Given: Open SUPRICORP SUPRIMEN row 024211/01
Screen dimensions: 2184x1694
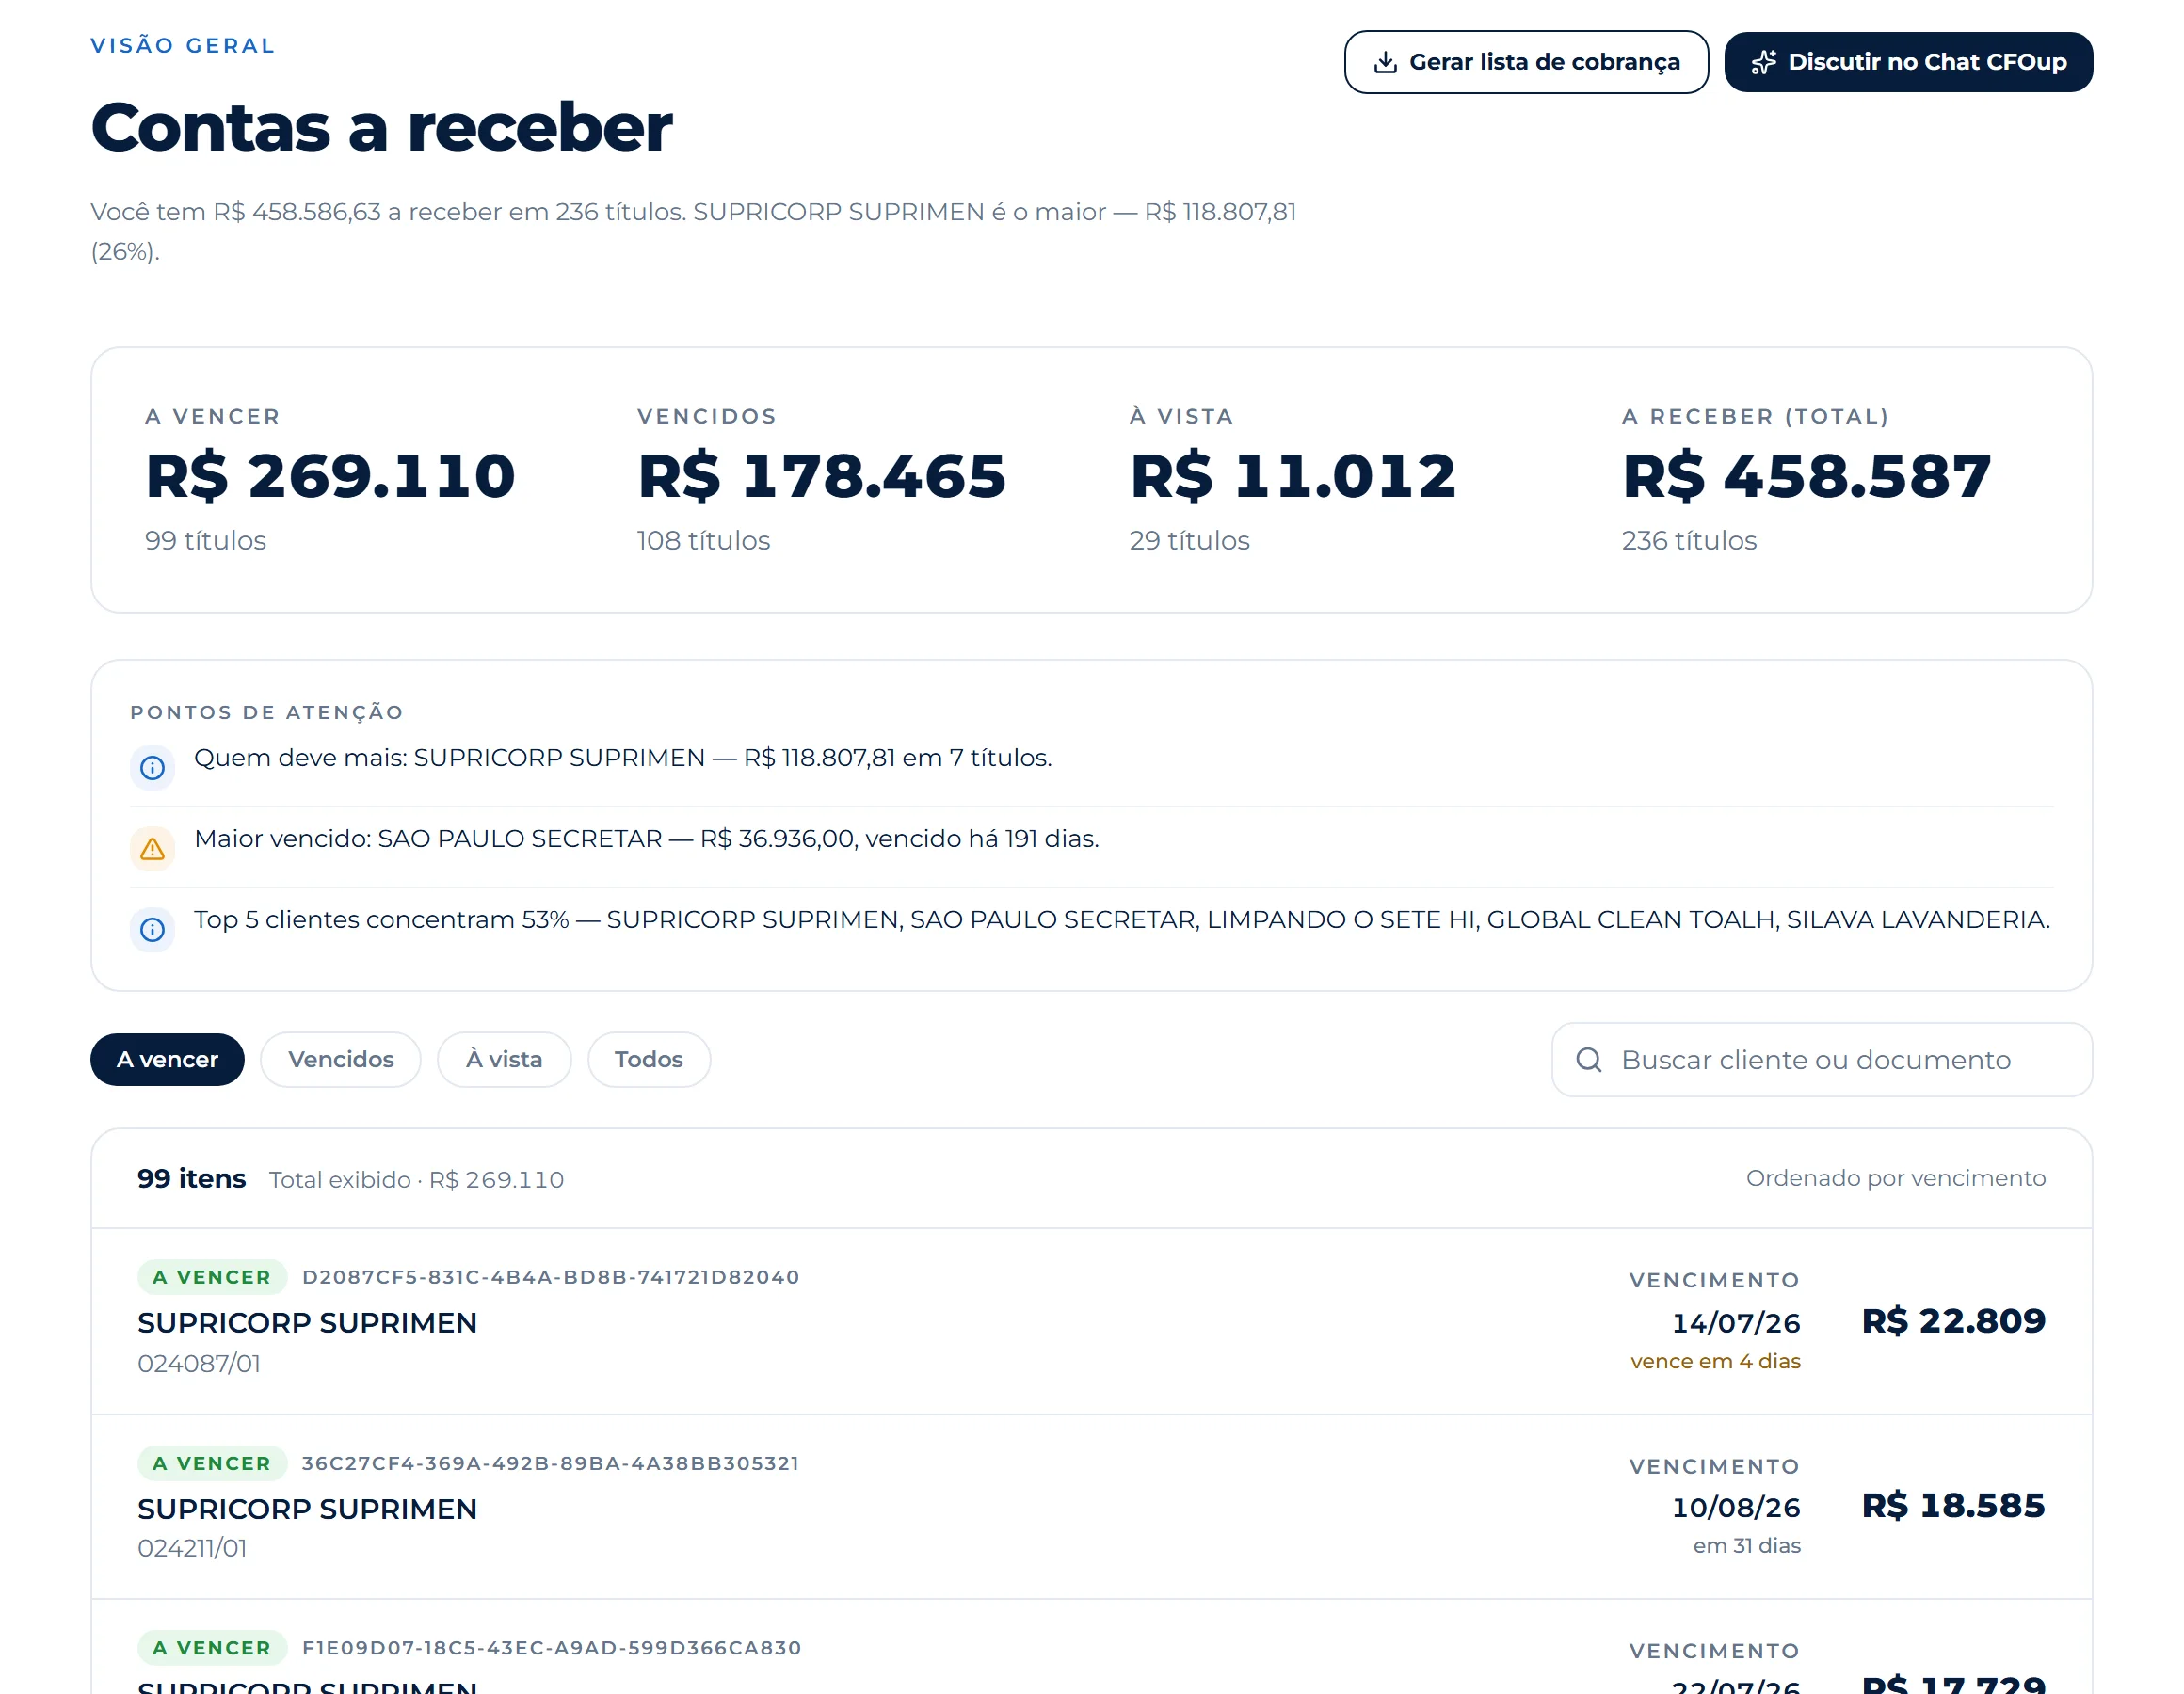Looking at the screenshot, I should coord(1092,1507).
